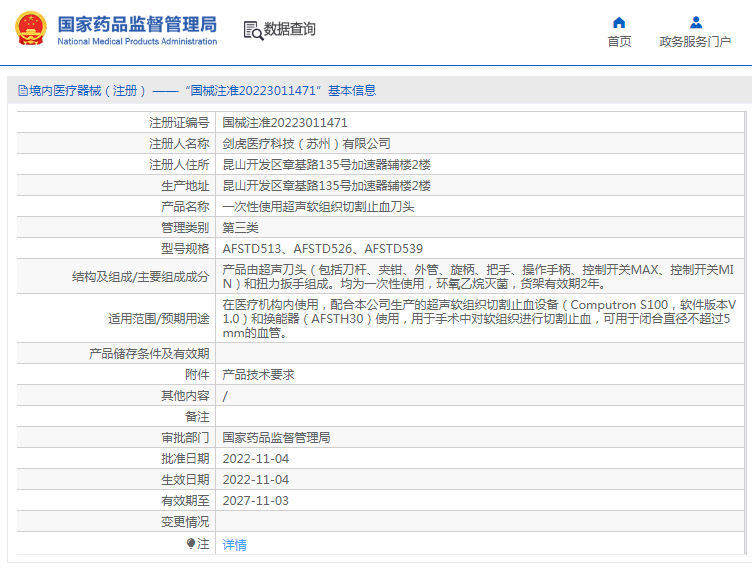This screenshot has height=572, width=752.
Task: Open the 数据查询 search icon
Action: (253, 30)
